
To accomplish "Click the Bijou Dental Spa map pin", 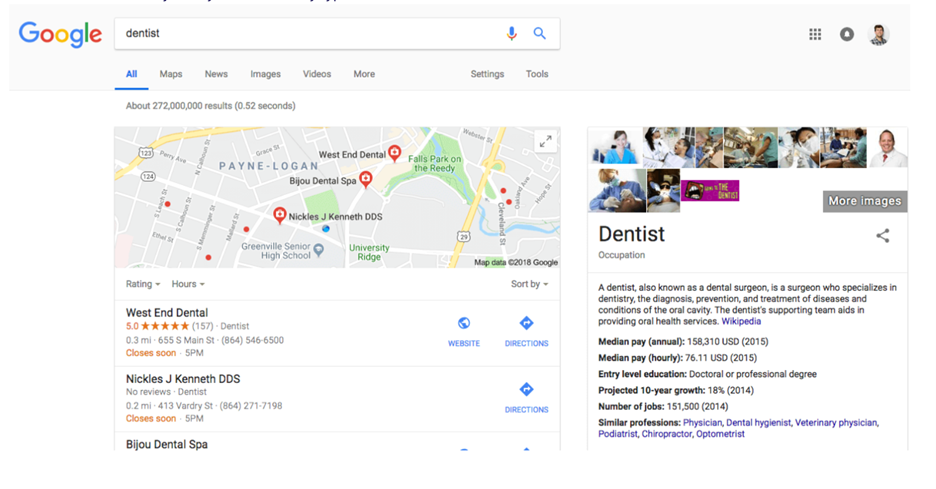I will pos(366,179).
